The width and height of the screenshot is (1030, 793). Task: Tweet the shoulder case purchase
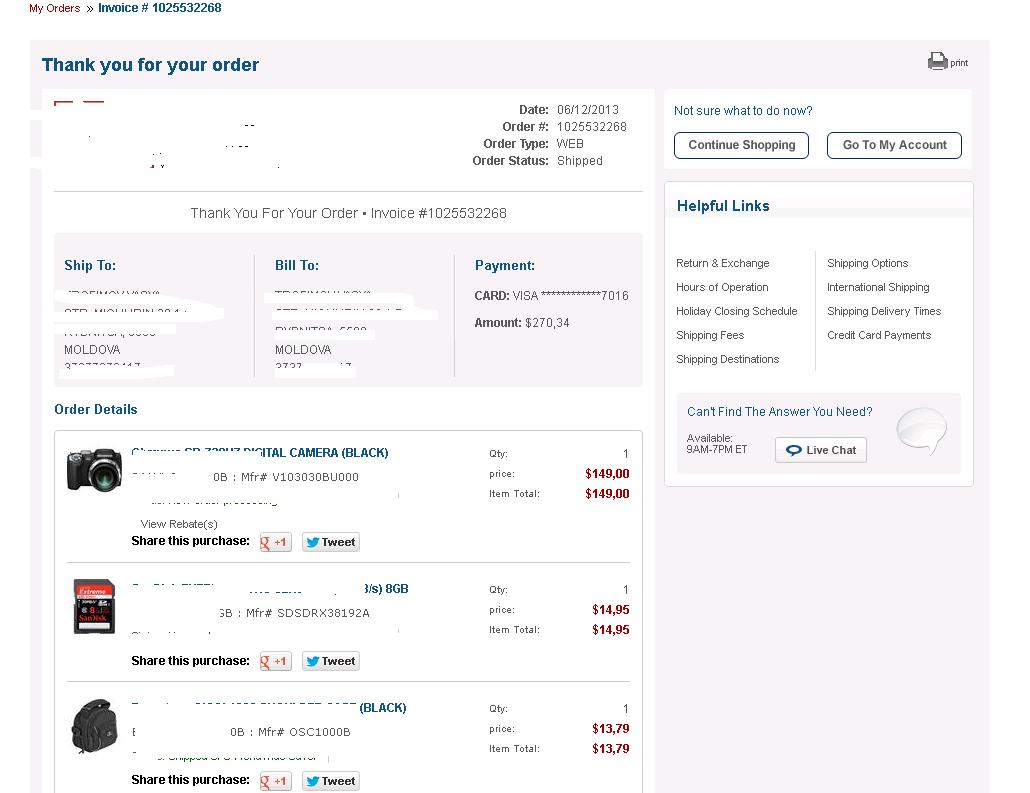(331, 781)
